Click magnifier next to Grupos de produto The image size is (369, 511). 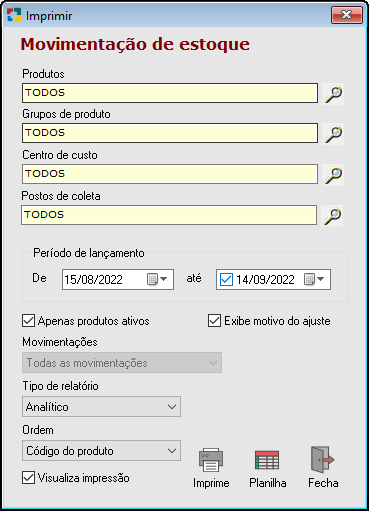[333, 134]
